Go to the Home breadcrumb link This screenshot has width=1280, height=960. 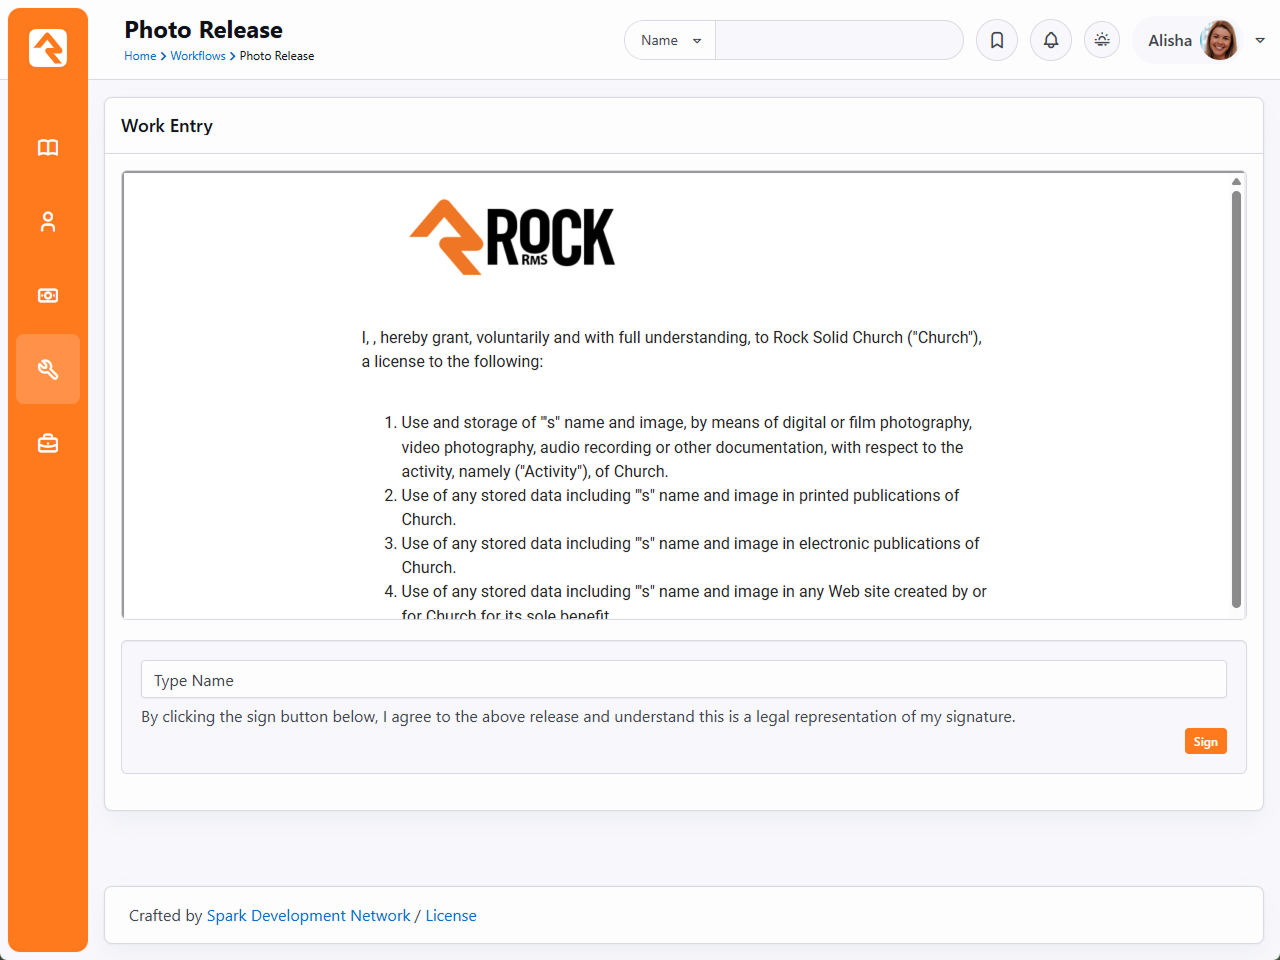[140, 56]
